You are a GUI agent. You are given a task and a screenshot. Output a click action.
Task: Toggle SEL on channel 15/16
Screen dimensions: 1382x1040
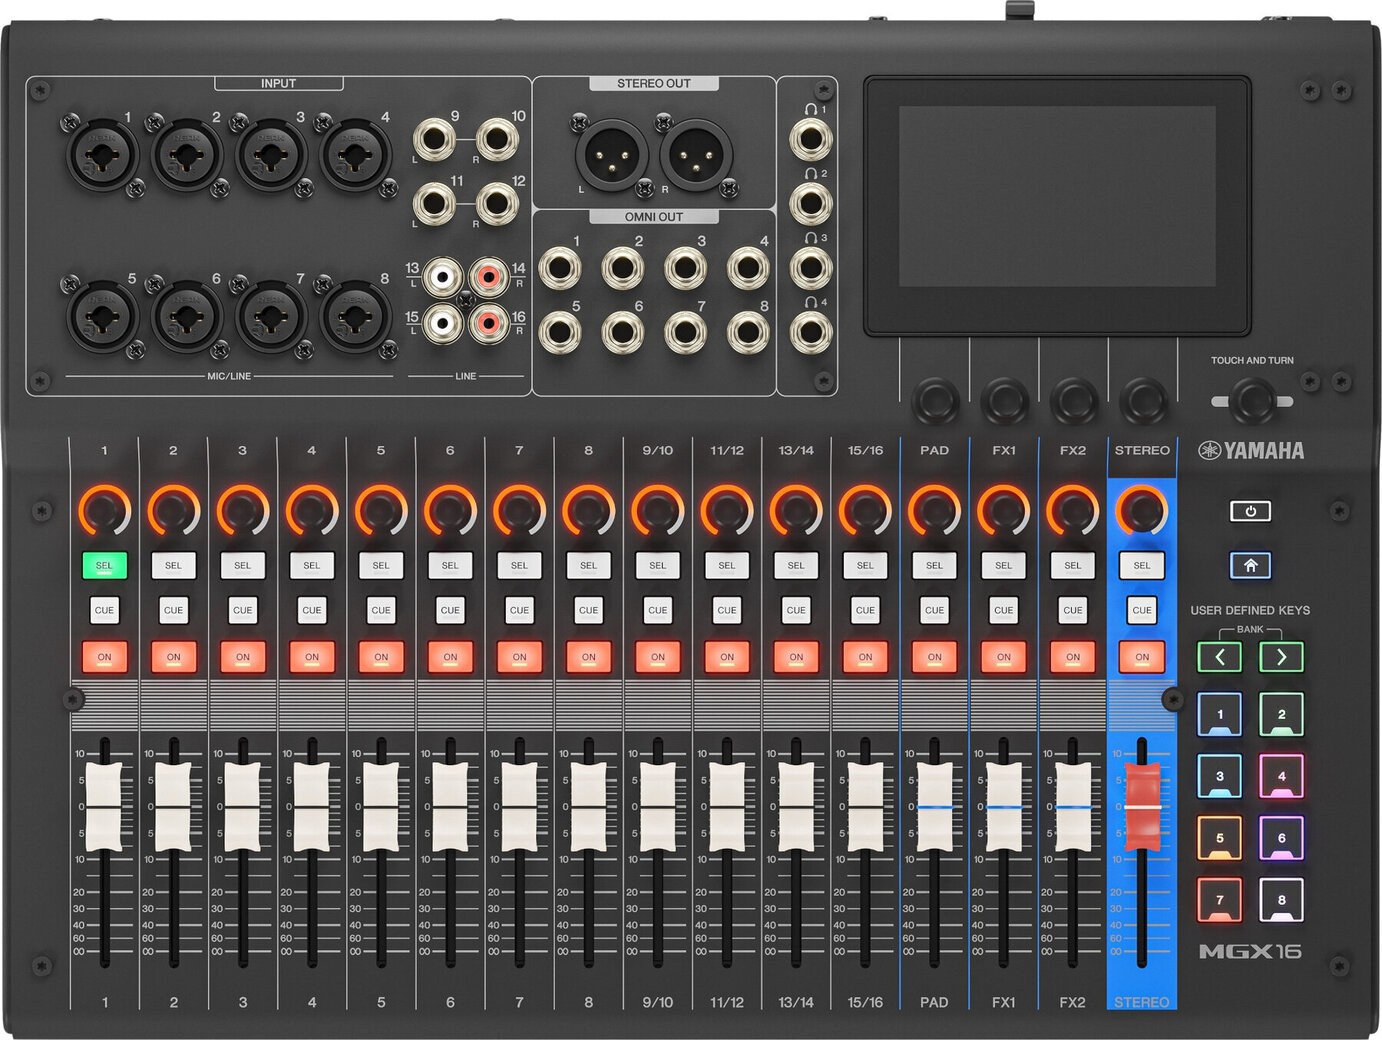tap(865, 565)
